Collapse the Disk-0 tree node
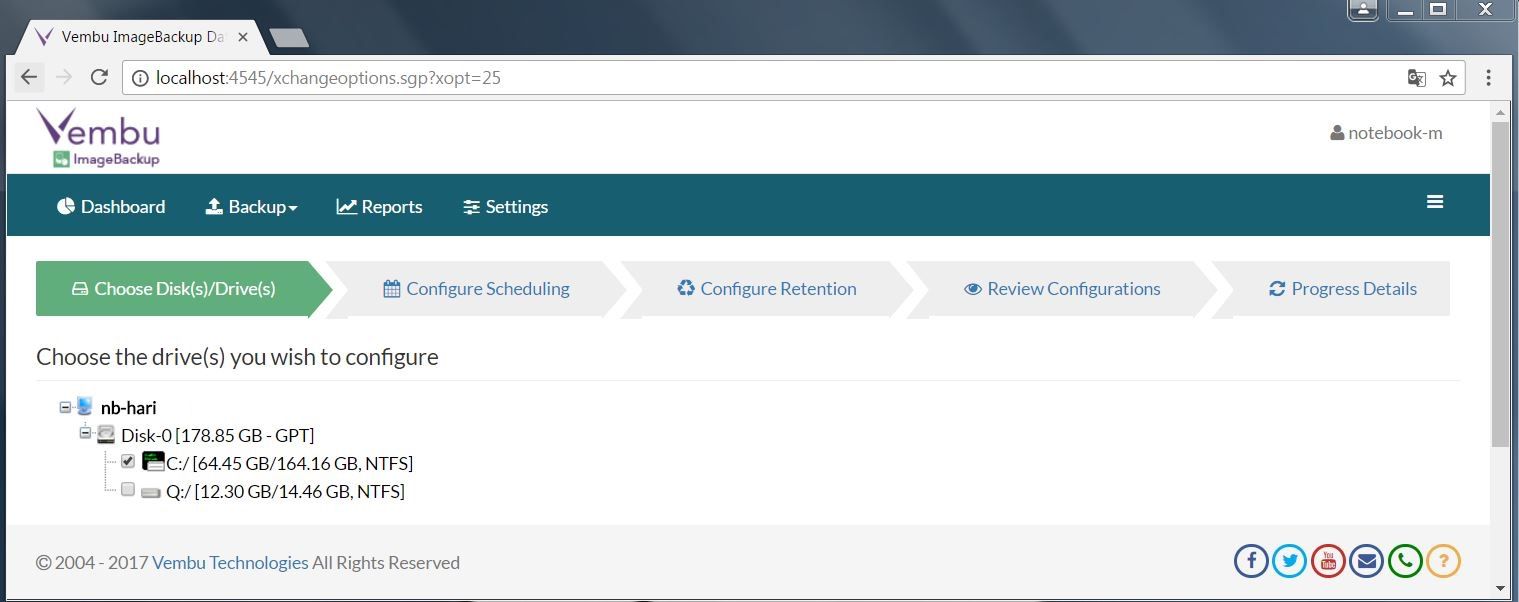Screen dimensions: 1519x602 click(85, 433)
